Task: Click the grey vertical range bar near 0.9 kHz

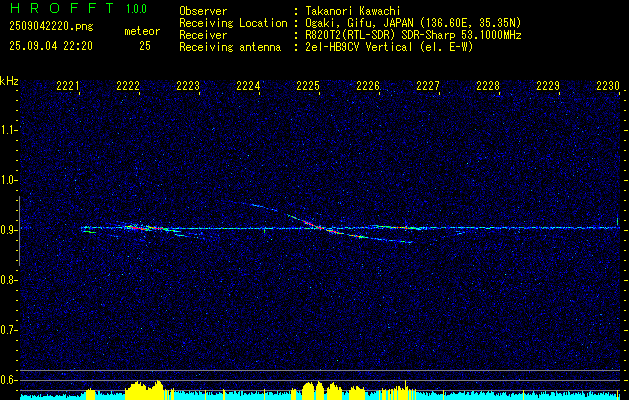Action: click(19, 231)
